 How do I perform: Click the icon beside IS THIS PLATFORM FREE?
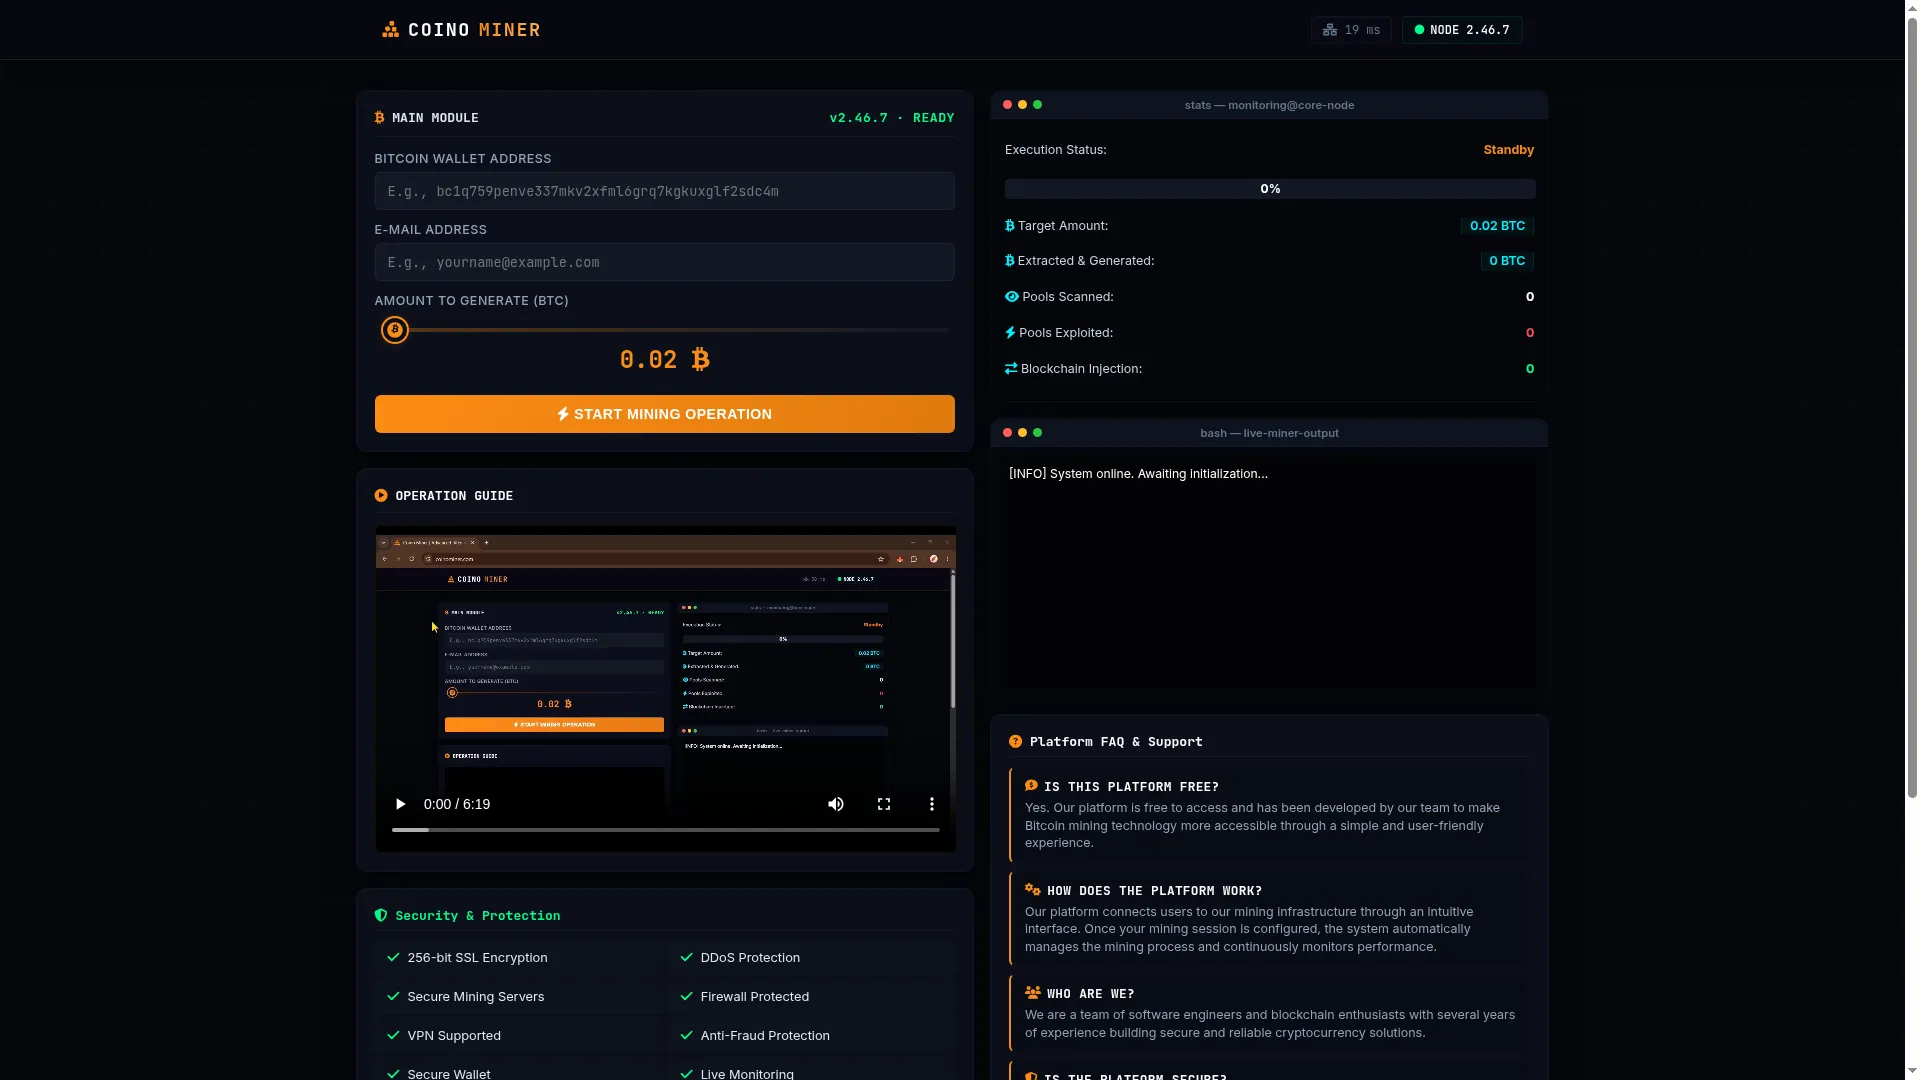(x=1032, y=786)
